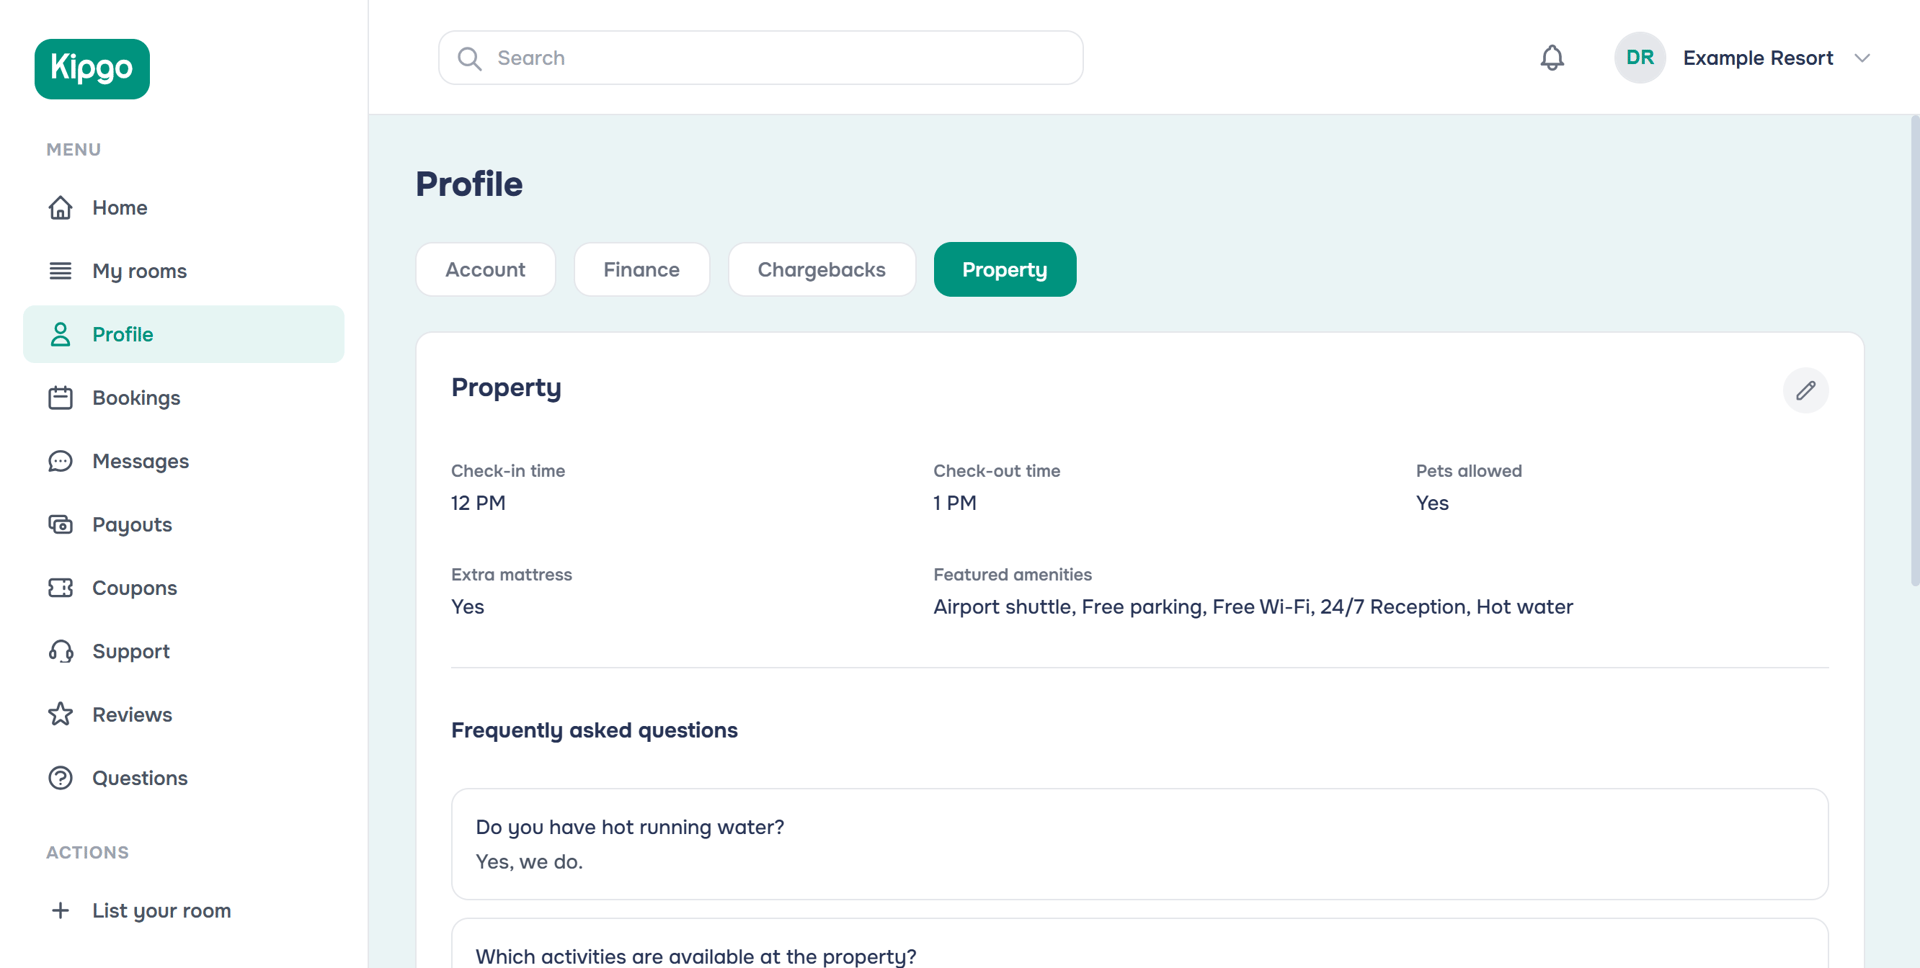The width and height of the screenshot is (1920, 968).
Task: Click the Kipgo logo
Action: point(92,69)
